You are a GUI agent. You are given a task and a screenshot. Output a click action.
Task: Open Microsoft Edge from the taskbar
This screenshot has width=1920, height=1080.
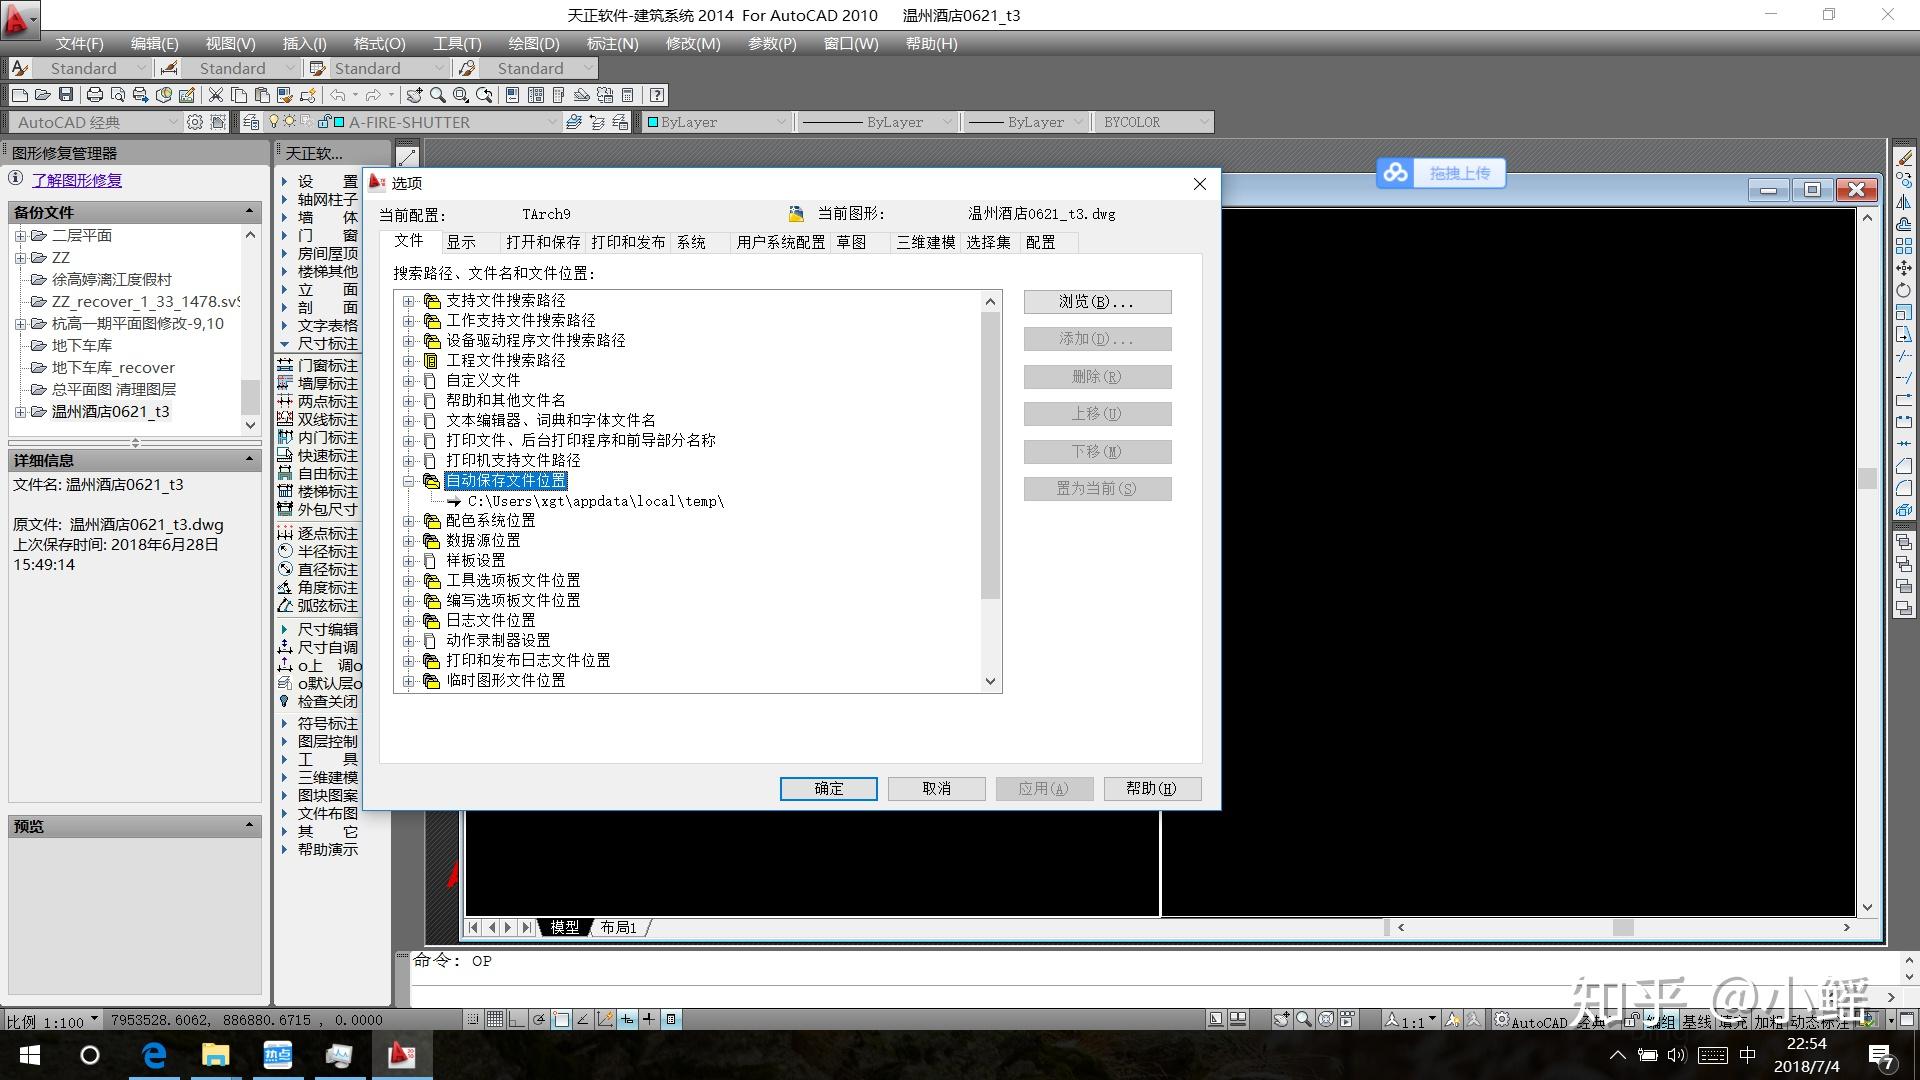pyautogui.click(x=154, y=1055)
